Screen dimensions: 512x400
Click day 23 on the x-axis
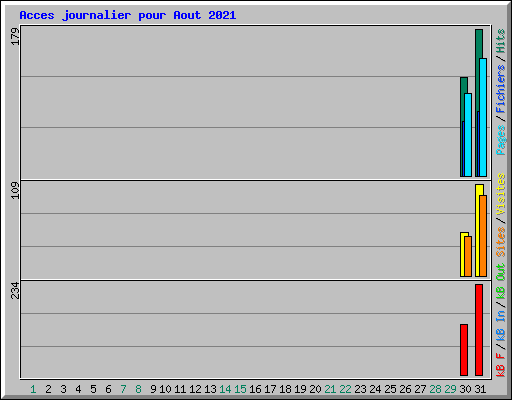coord(360,389)
